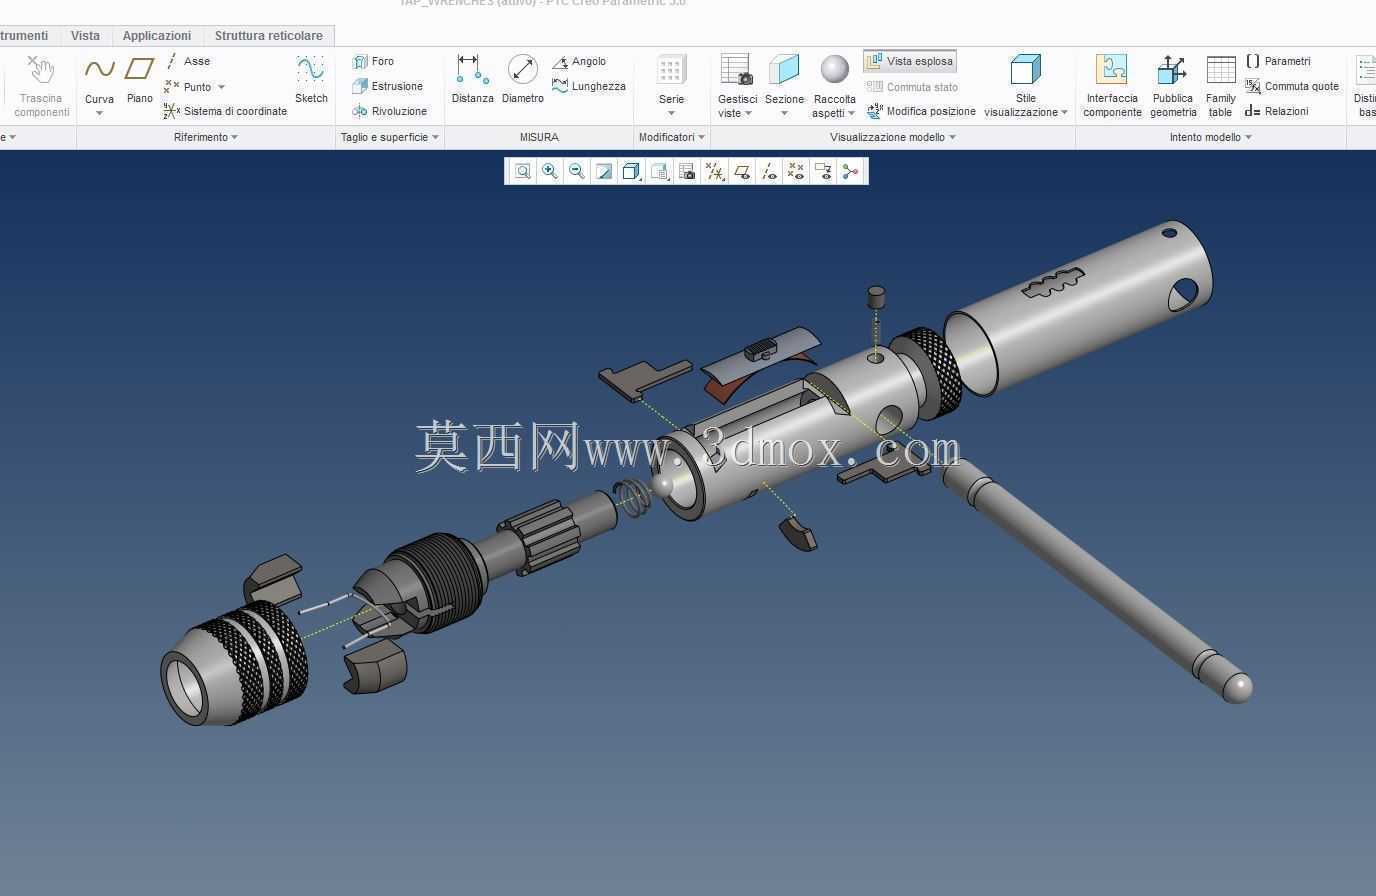Image resolution: width=1376 pixels, height=896 pixels.
Task: Click the Zoom Out magnifier icon
Action: pos(577,172)
